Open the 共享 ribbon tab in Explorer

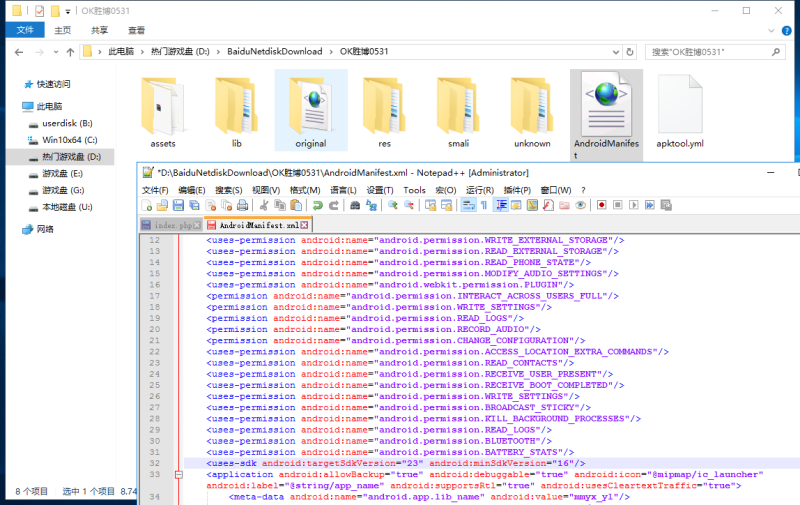99,30
